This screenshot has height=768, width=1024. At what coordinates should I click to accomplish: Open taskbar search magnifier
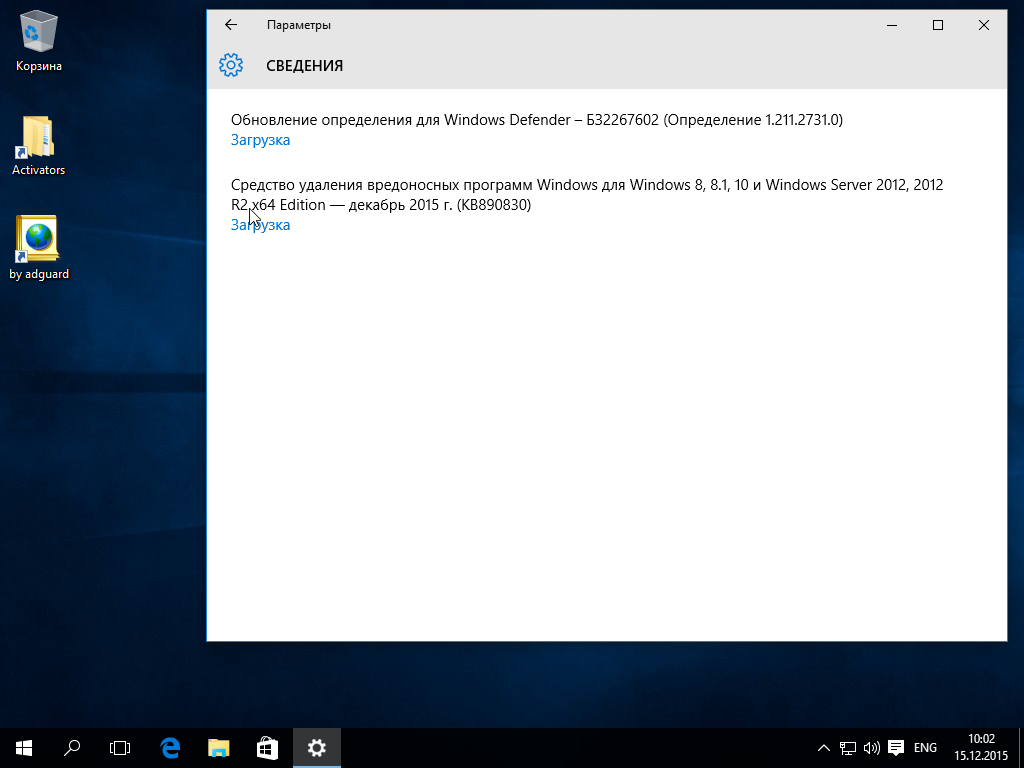(x=72, y=748)
